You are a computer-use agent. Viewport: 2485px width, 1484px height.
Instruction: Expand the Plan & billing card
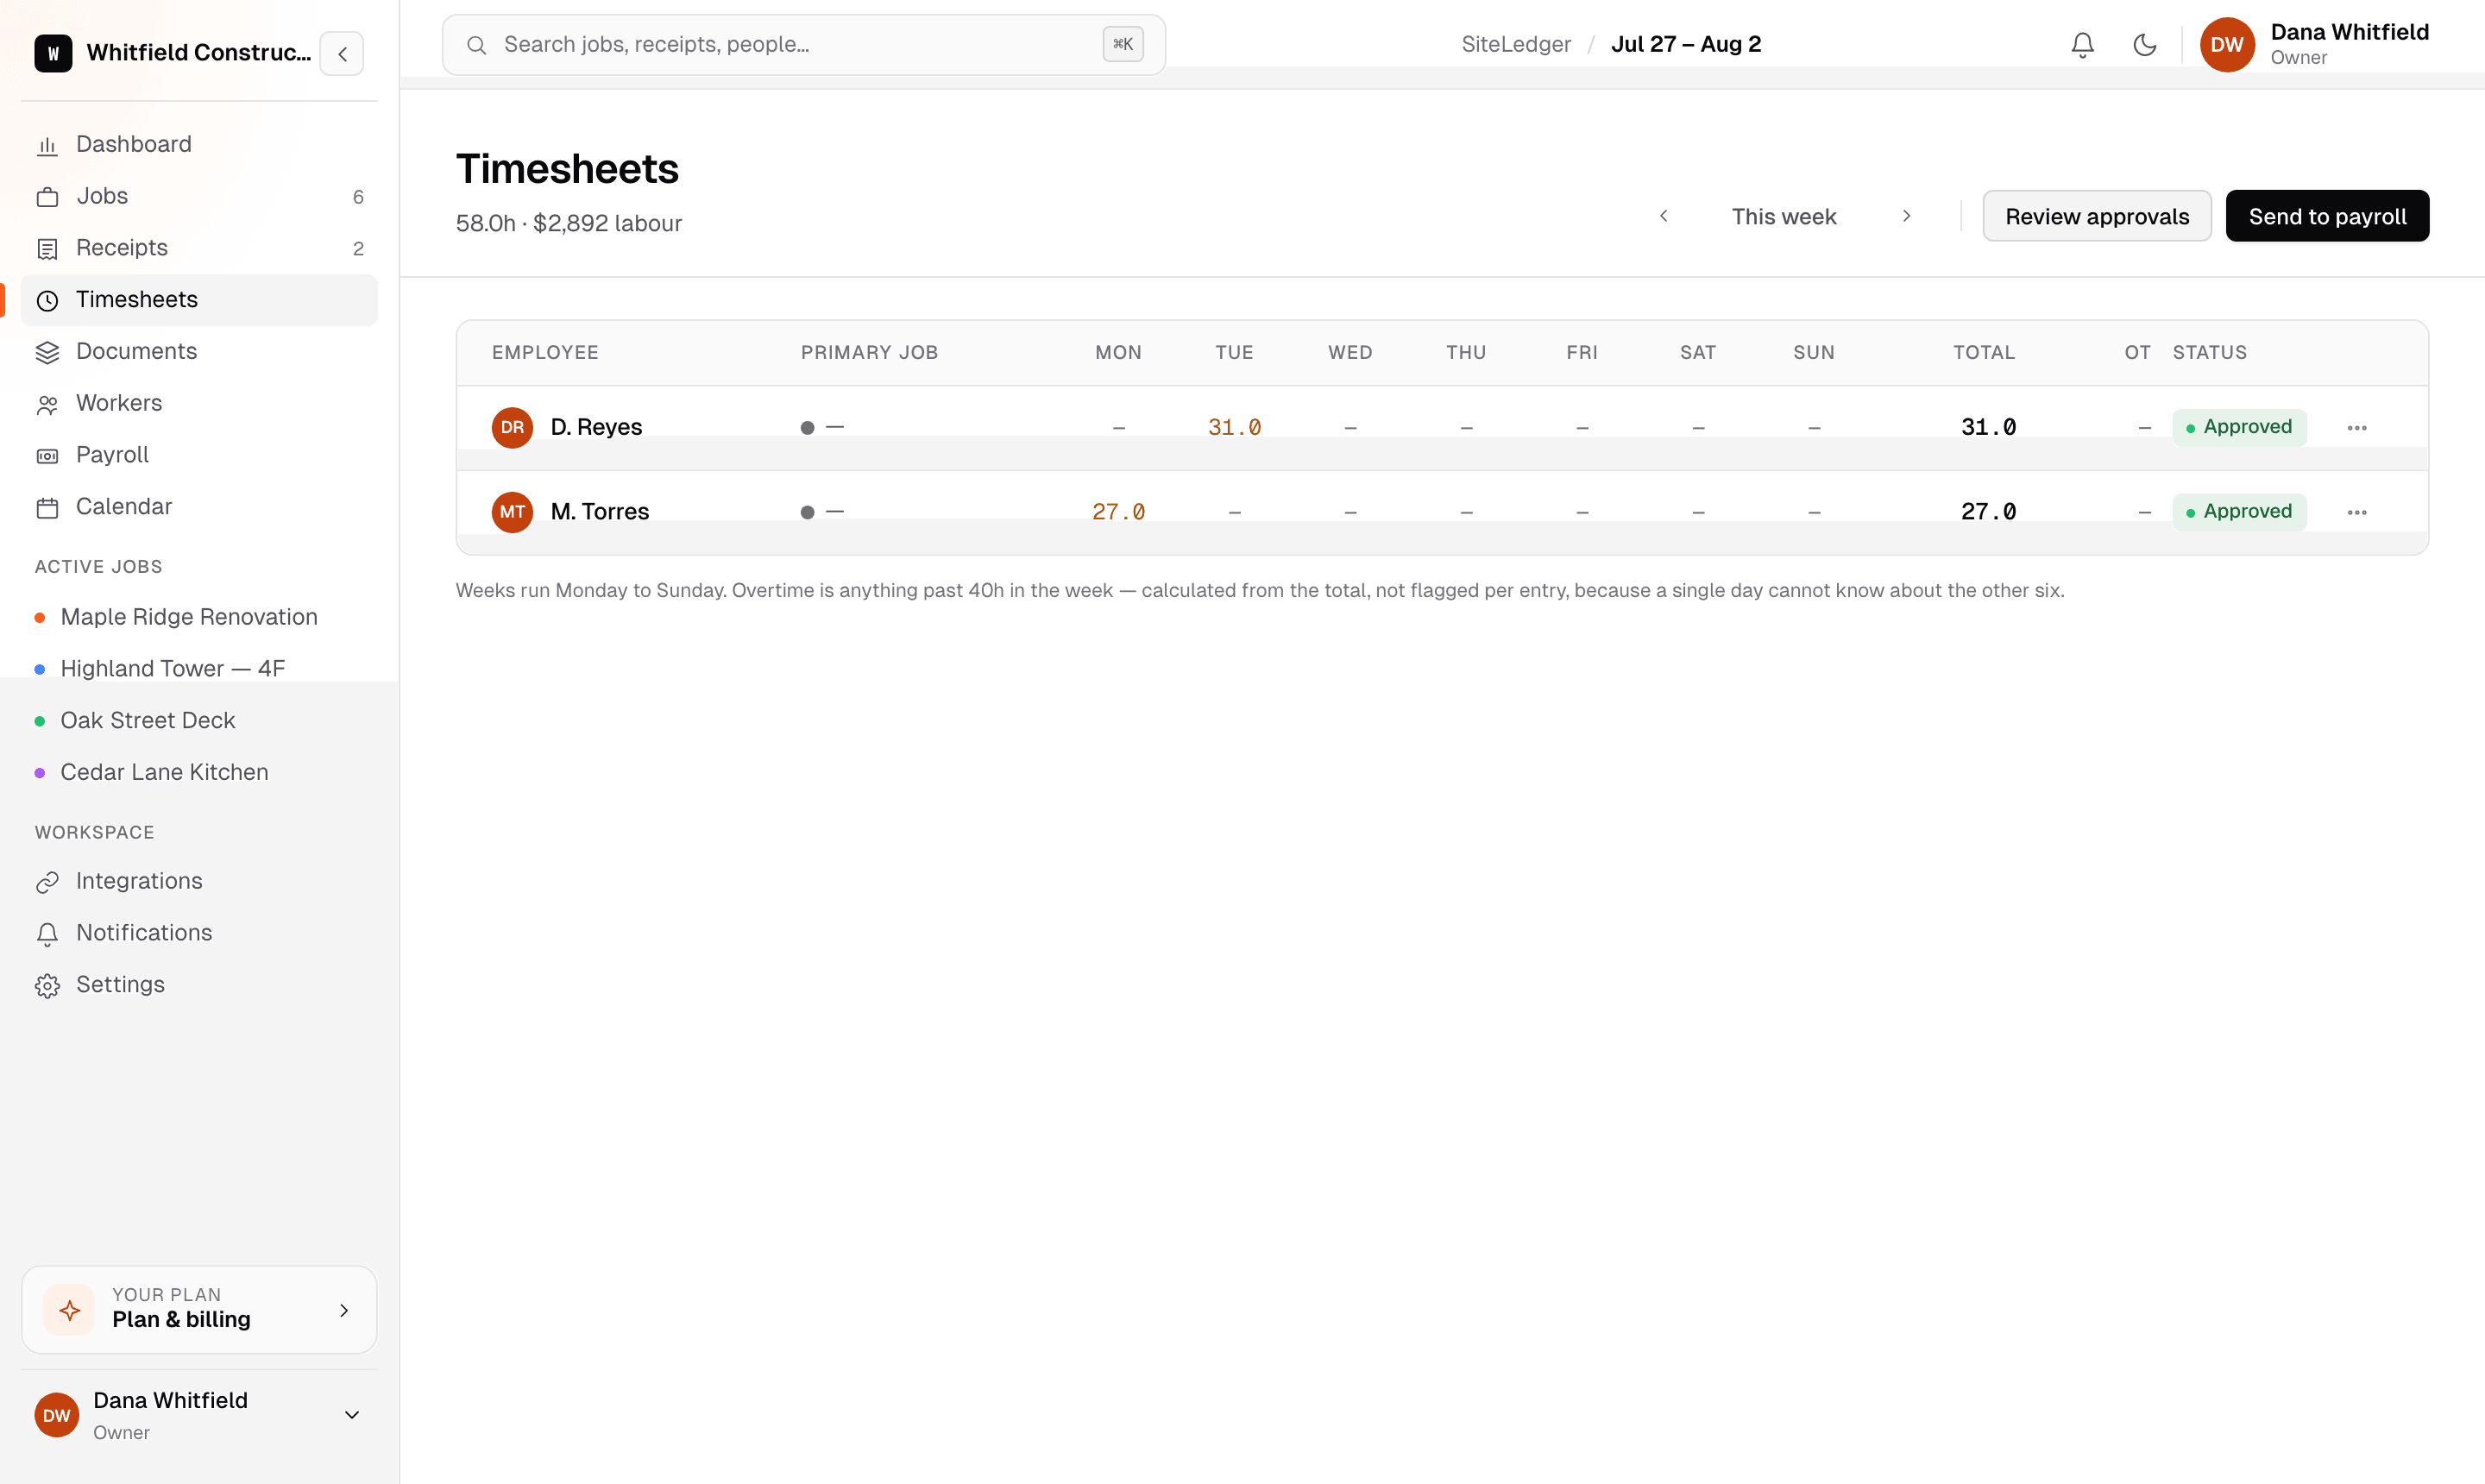coord(199,1310)
